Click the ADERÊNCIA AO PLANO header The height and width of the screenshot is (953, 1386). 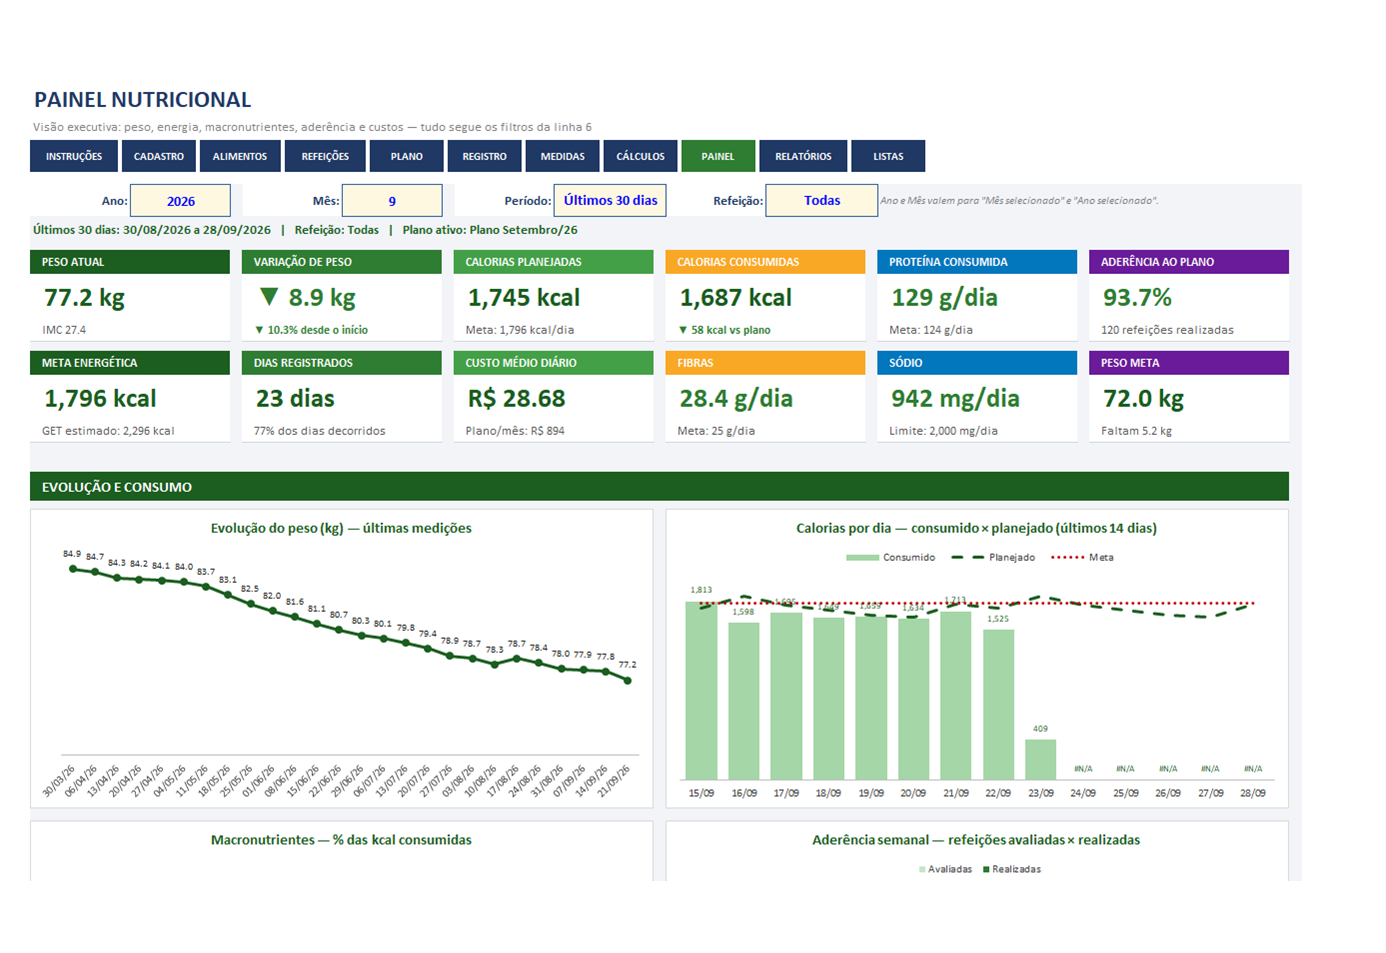(x=1189, y=262)
